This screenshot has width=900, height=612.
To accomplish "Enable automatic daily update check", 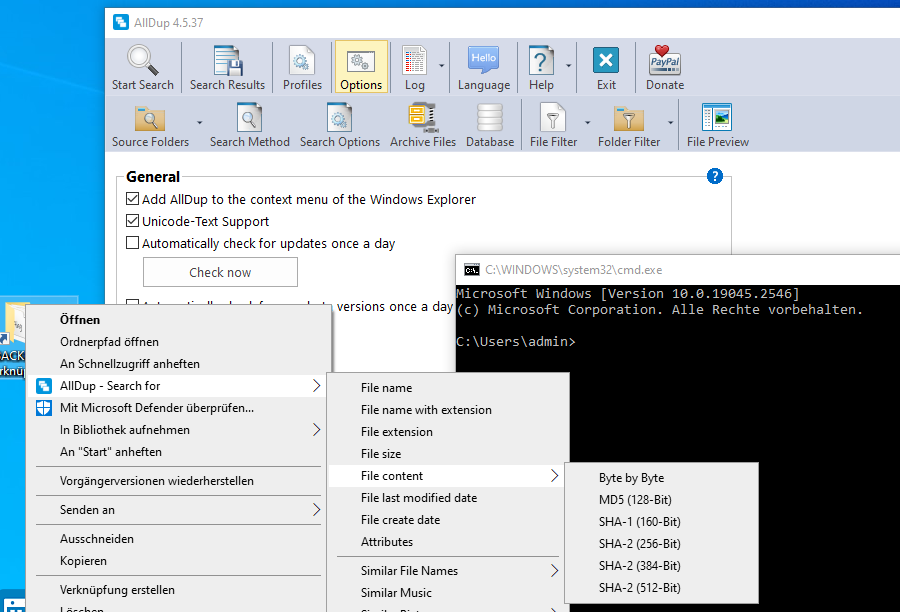I will click(133, 243).
